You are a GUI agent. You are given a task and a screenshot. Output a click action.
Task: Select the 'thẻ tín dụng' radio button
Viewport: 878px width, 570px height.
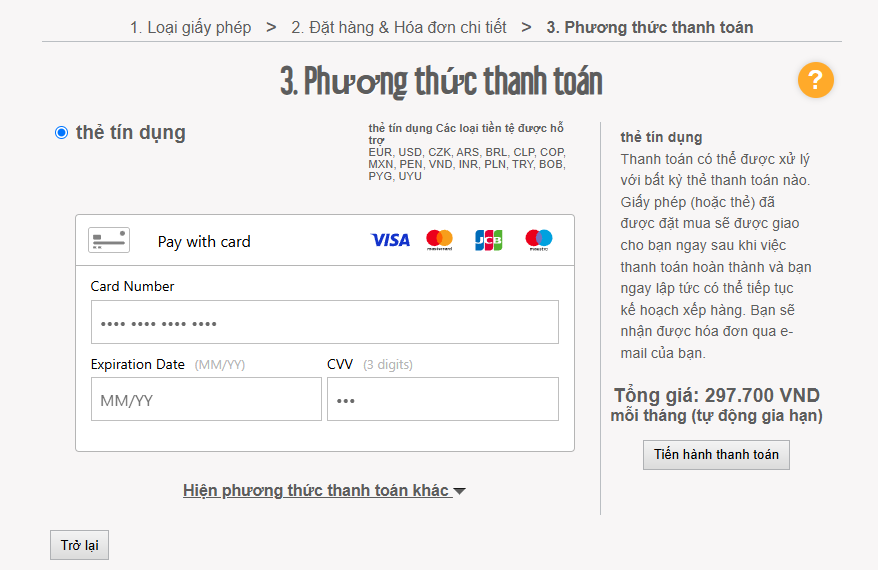point(62,133)
